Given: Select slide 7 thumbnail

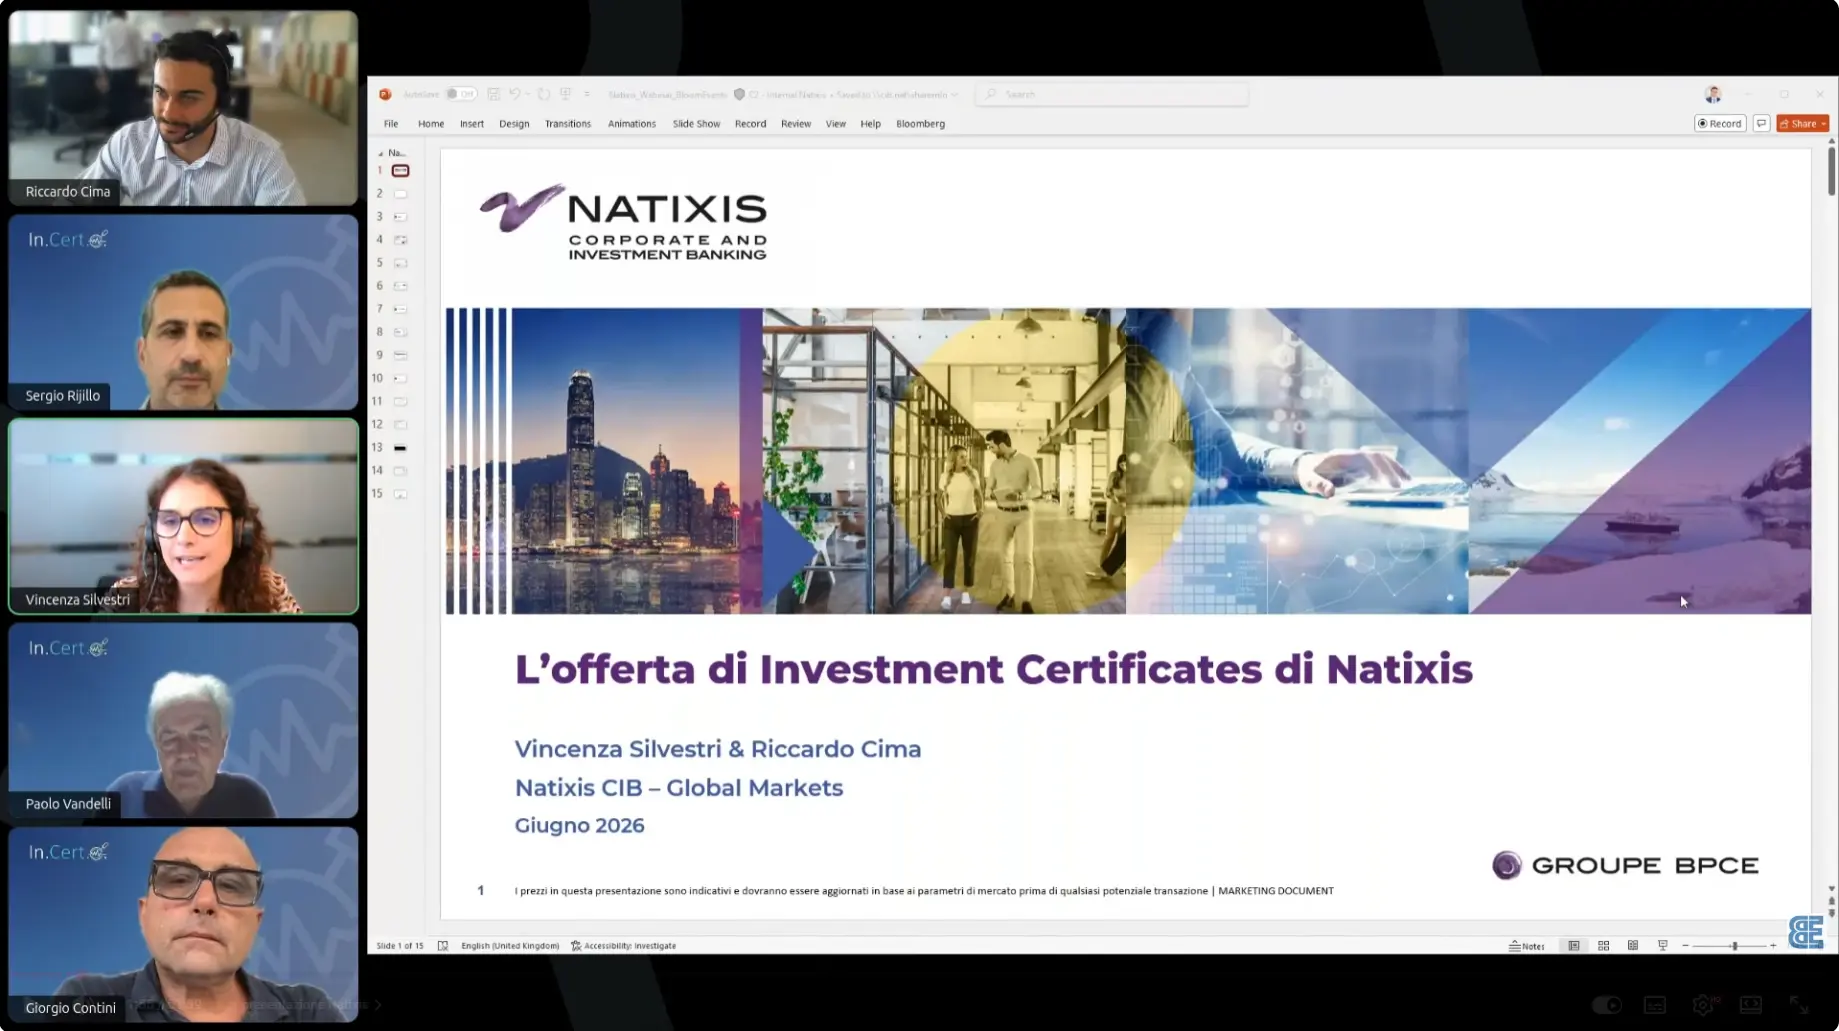Looking at the screenshot, I should (400, 309).
